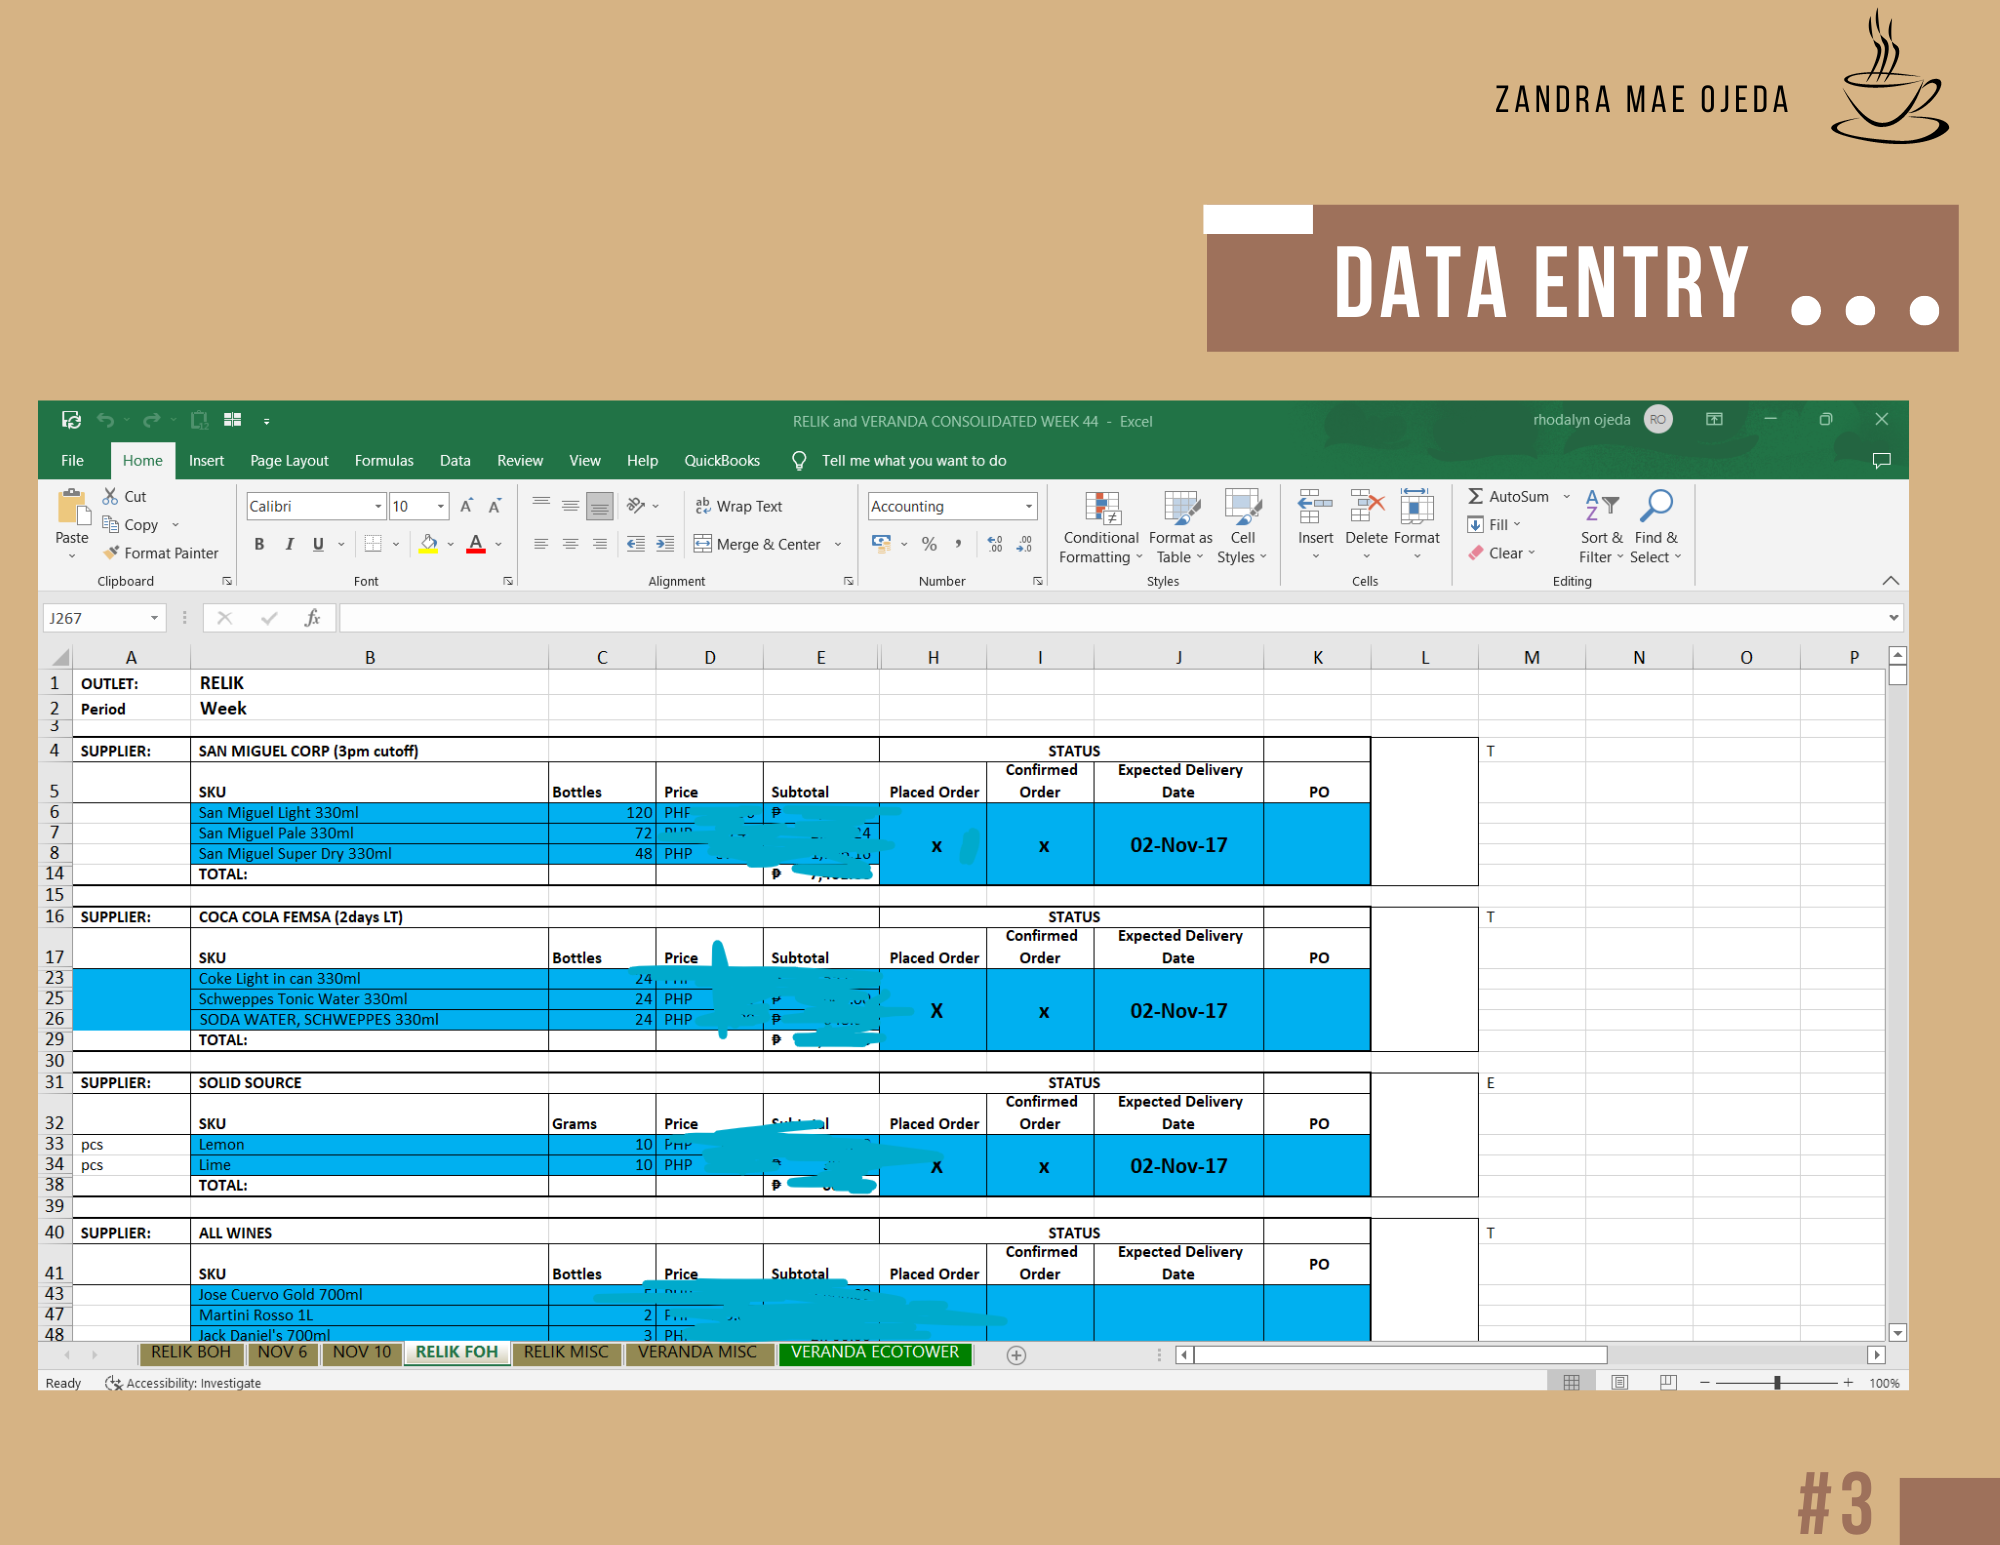The width and height of the screenshot is (2000, 1545).
Task: Open the Formulas ribbon tab
Action: 383,460
